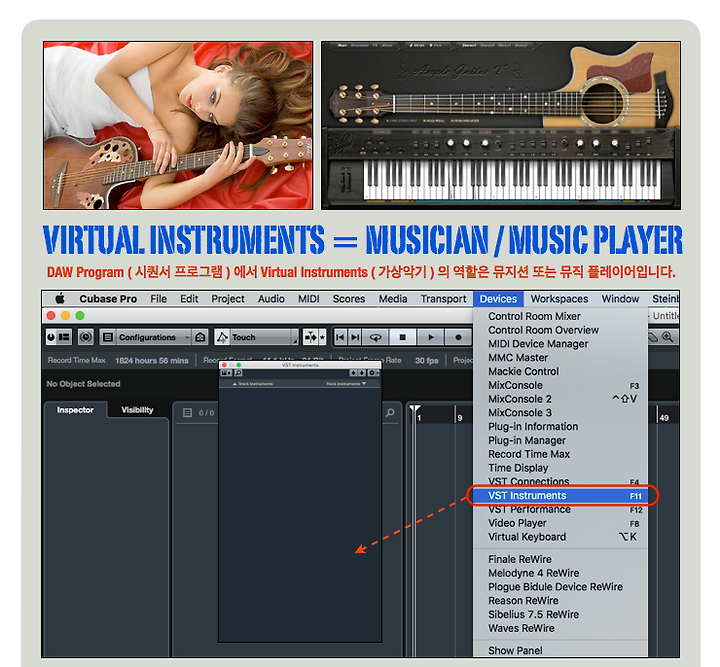Select Time Display in Devices menu
Viewport: 720px width, 667px height.
click(560, 468)
